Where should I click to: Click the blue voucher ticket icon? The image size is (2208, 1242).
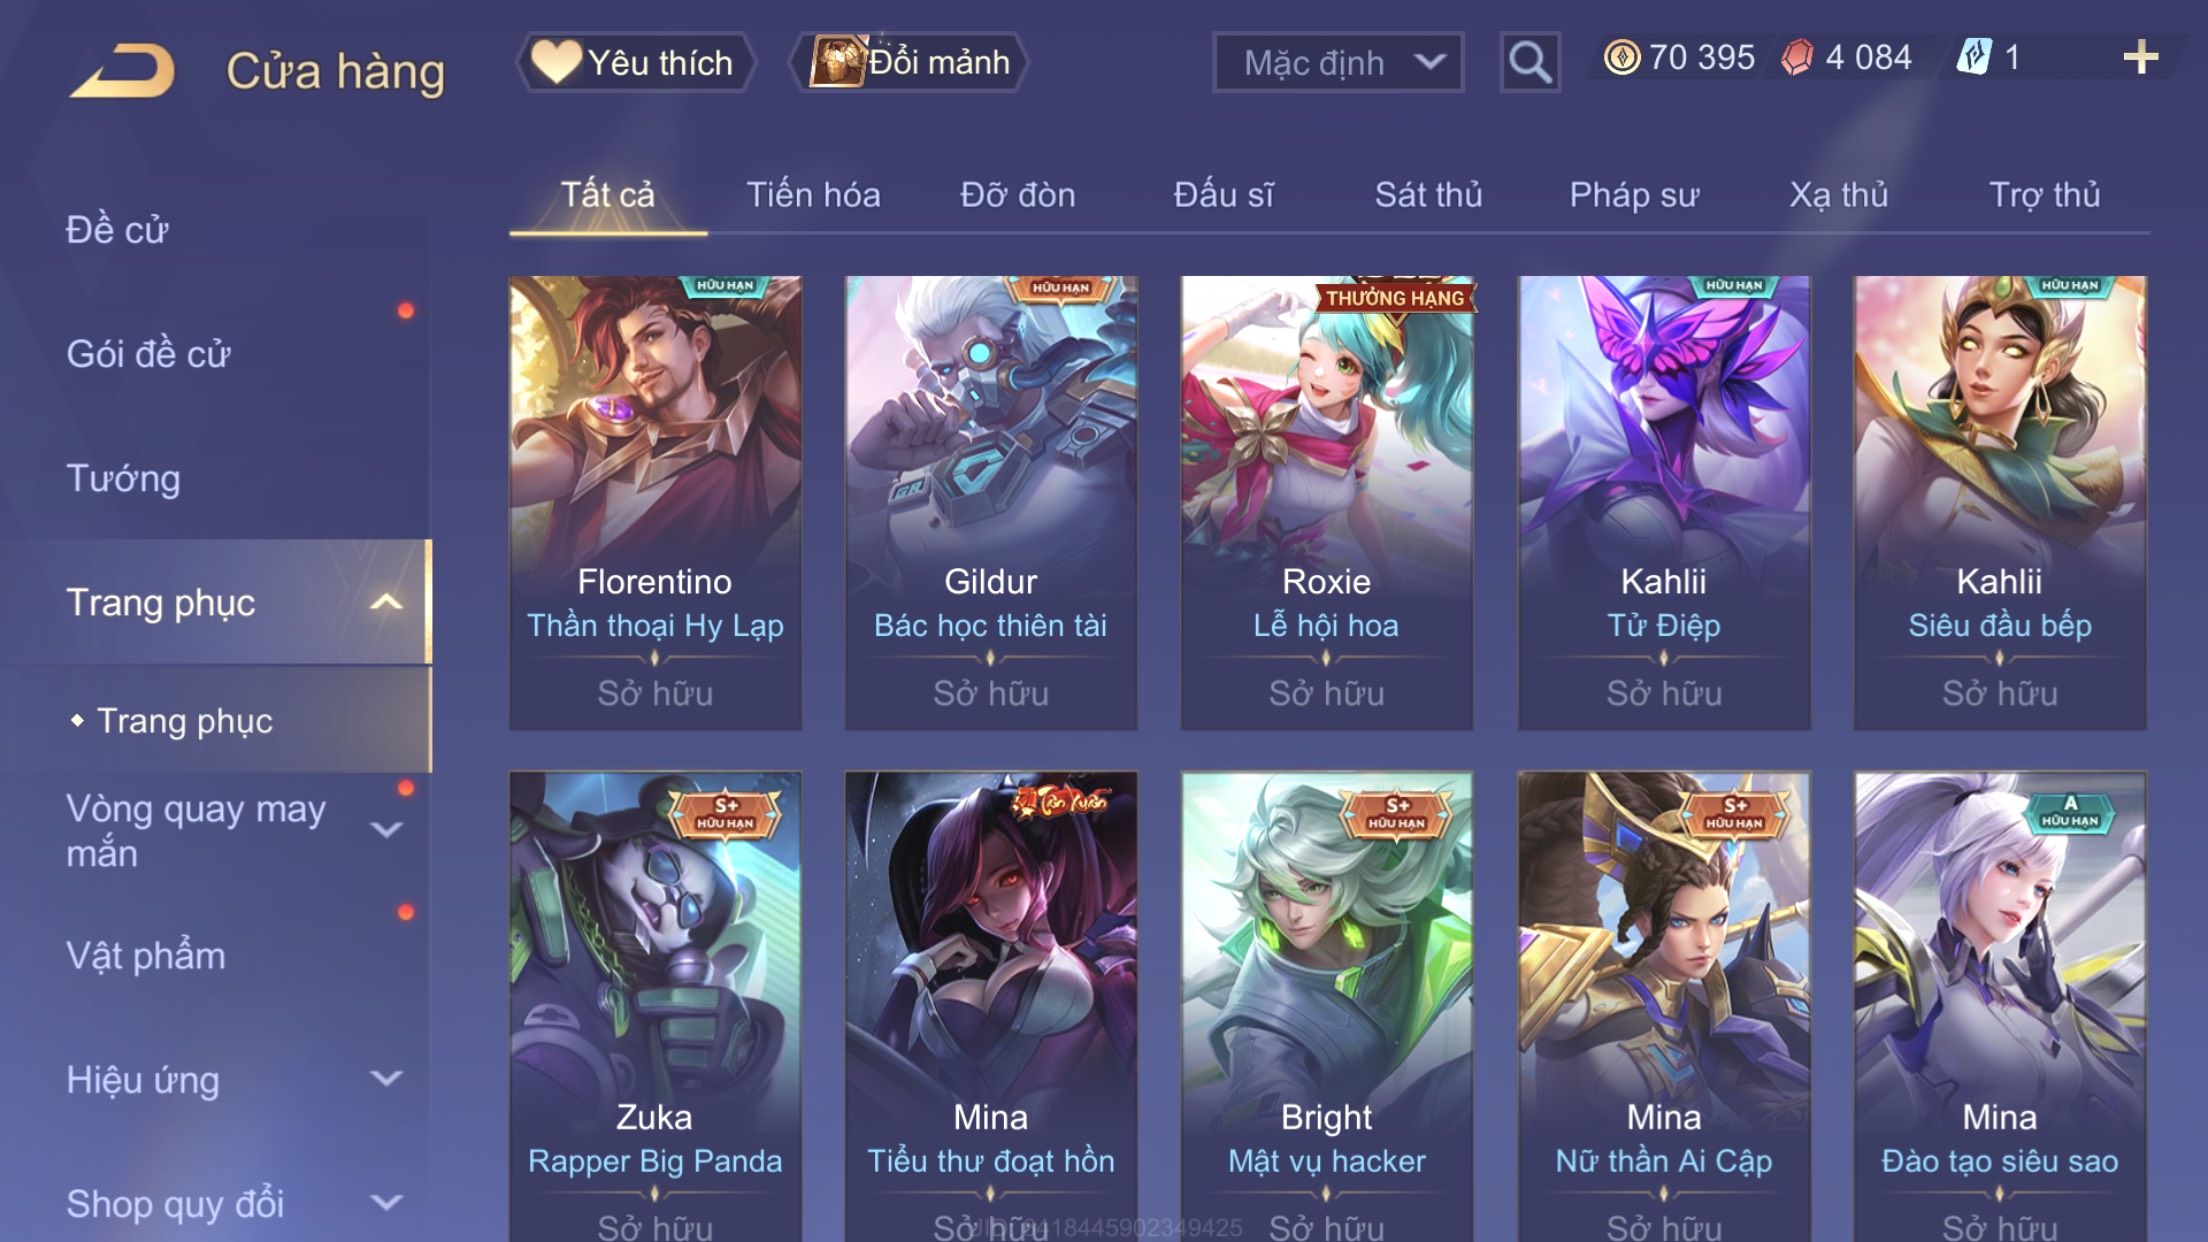click(x=1974, y=57)
